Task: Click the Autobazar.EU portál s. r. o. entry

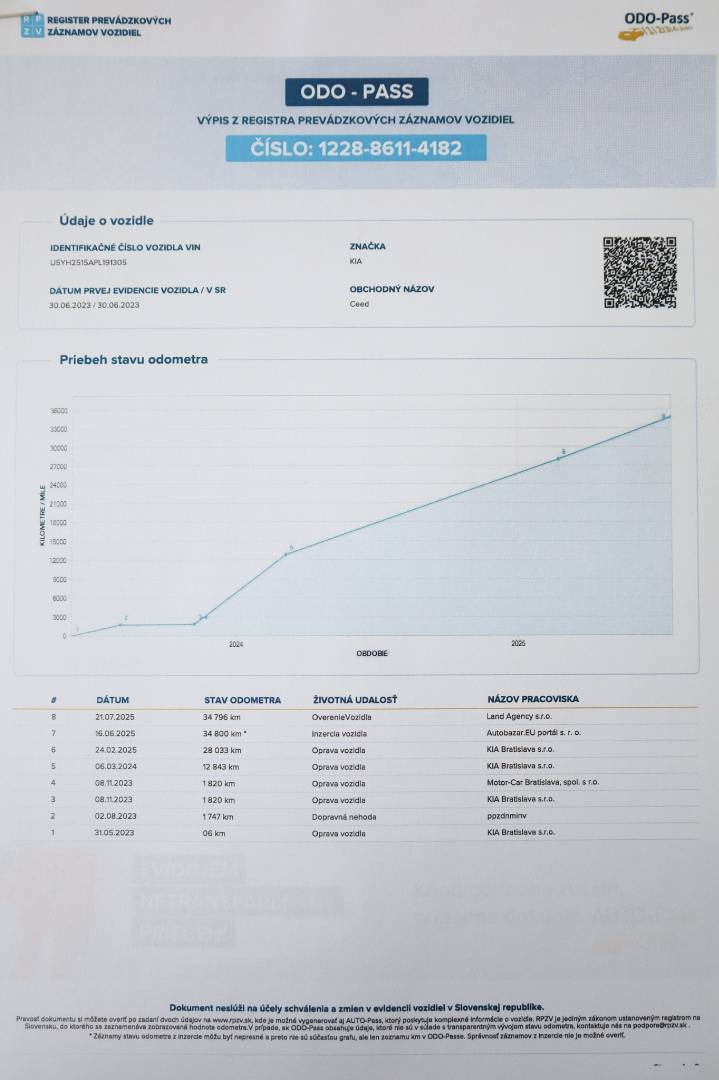Action: tap(534, 732)
